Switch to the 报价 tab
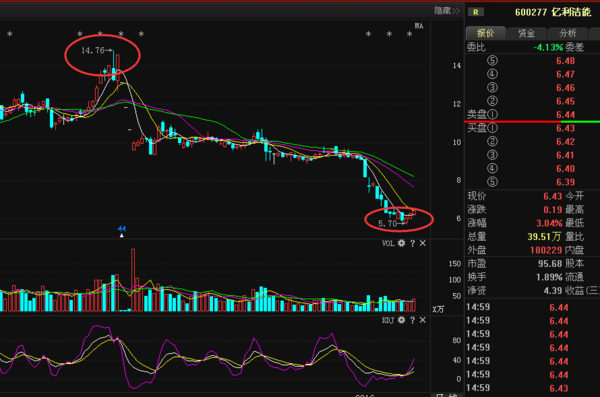 click(x=486, y=33)
